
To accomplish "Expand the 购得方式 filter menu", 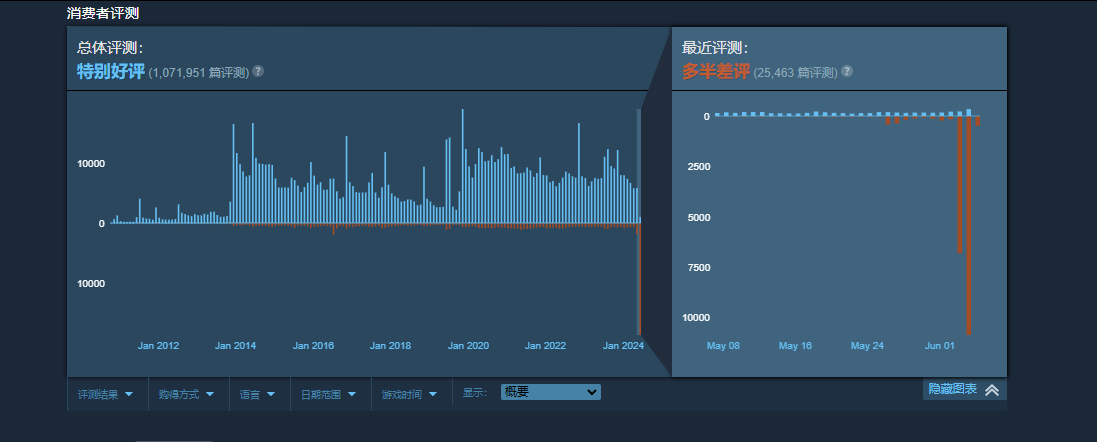I will (187, 394).
